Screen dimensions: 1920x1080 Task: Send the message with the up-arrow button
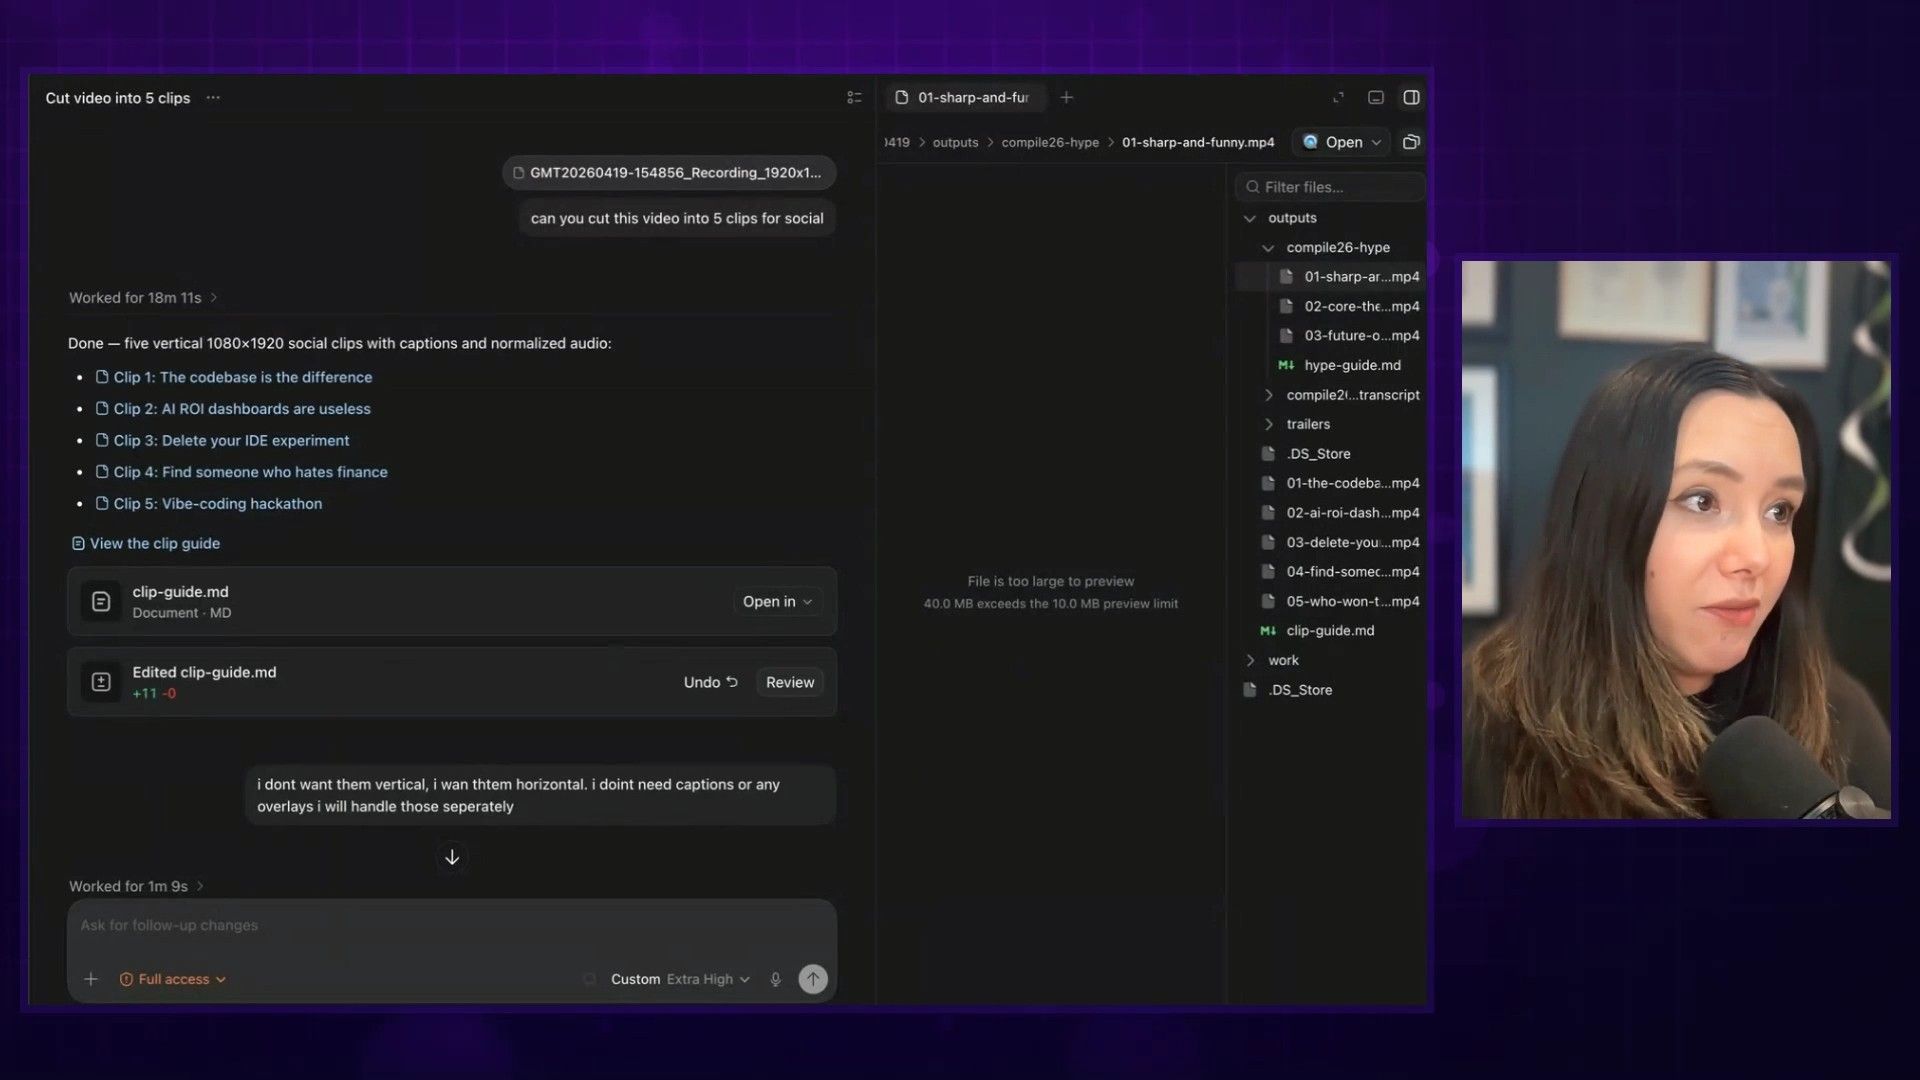pyautogui.click(x=813, y=979)
